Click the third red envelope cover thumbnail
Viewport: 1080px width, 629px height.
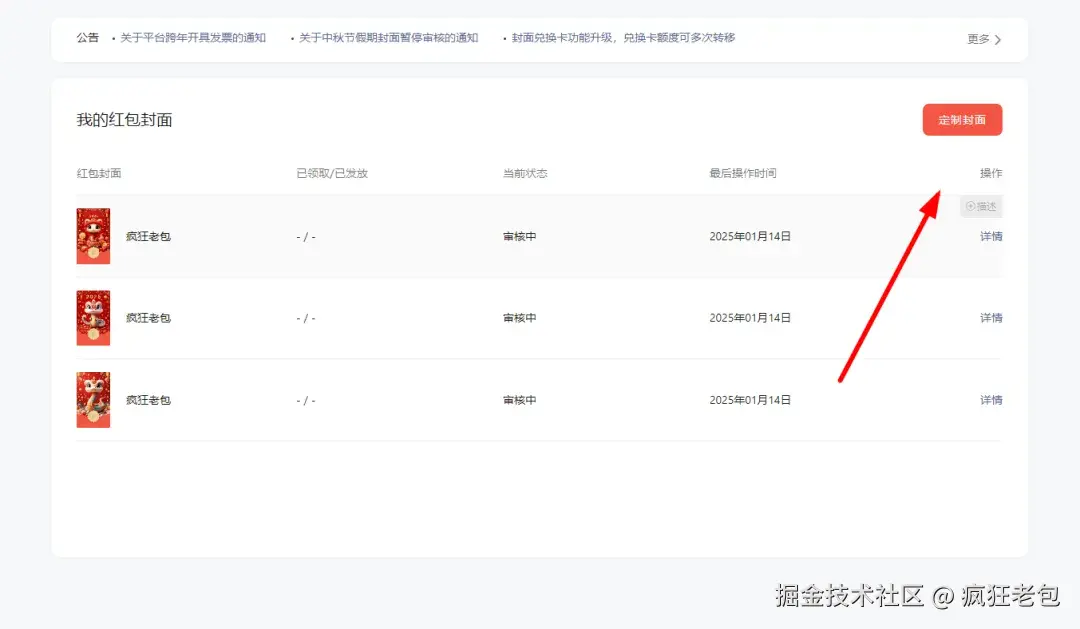[93, 399]
